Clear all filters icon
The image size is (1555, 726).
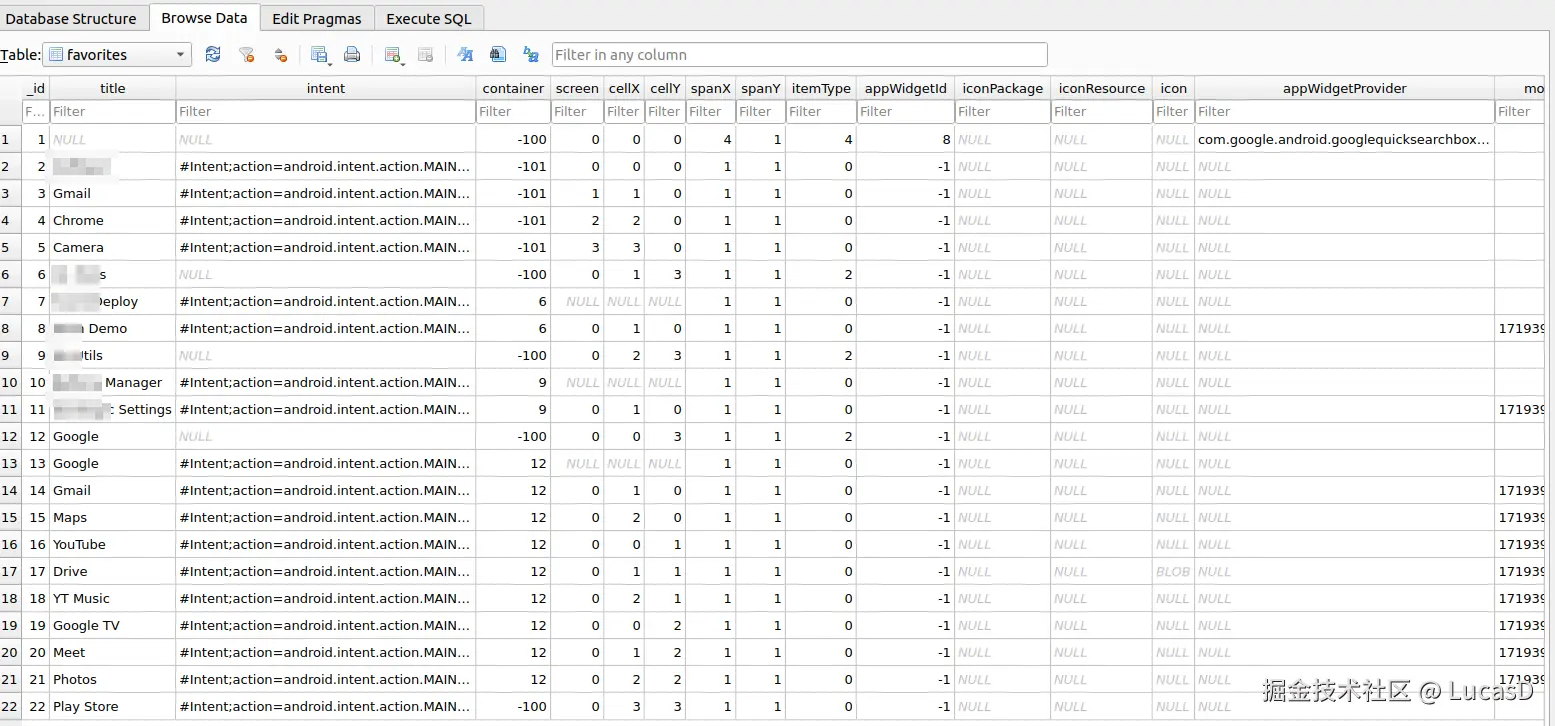(x=246, y=55)
